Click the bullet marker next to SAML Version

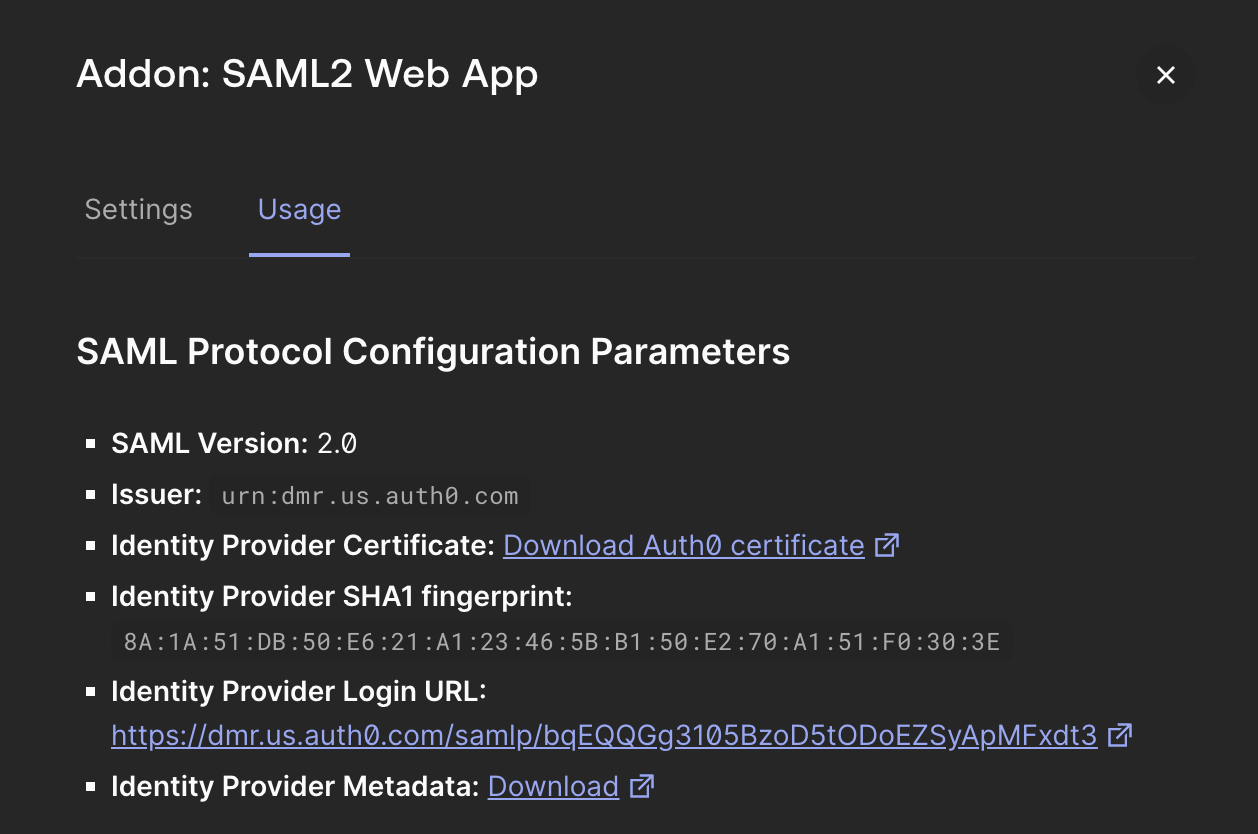coord(88,441)
